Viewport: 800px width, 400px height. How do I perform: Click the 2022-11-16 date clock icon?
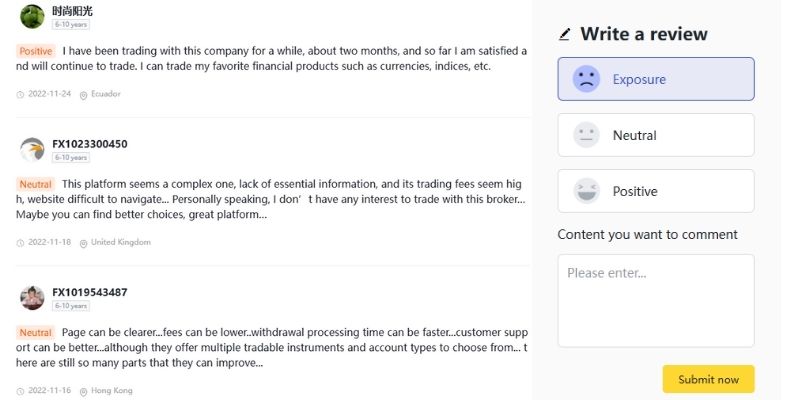[x=20, y=390]
